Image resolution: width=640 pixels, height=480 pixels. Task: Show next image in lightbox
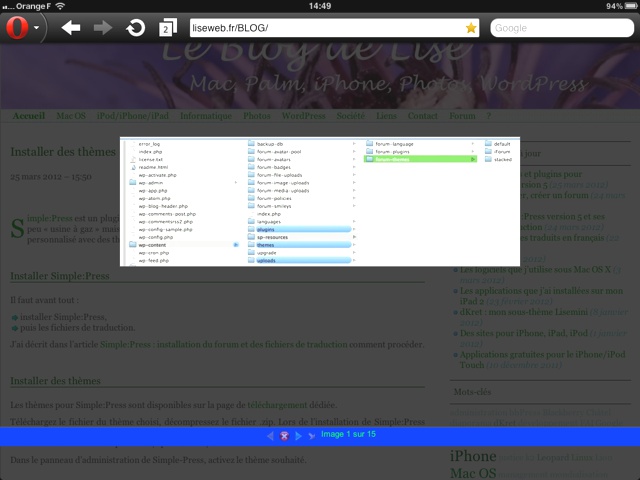click(x=298, y=436)
